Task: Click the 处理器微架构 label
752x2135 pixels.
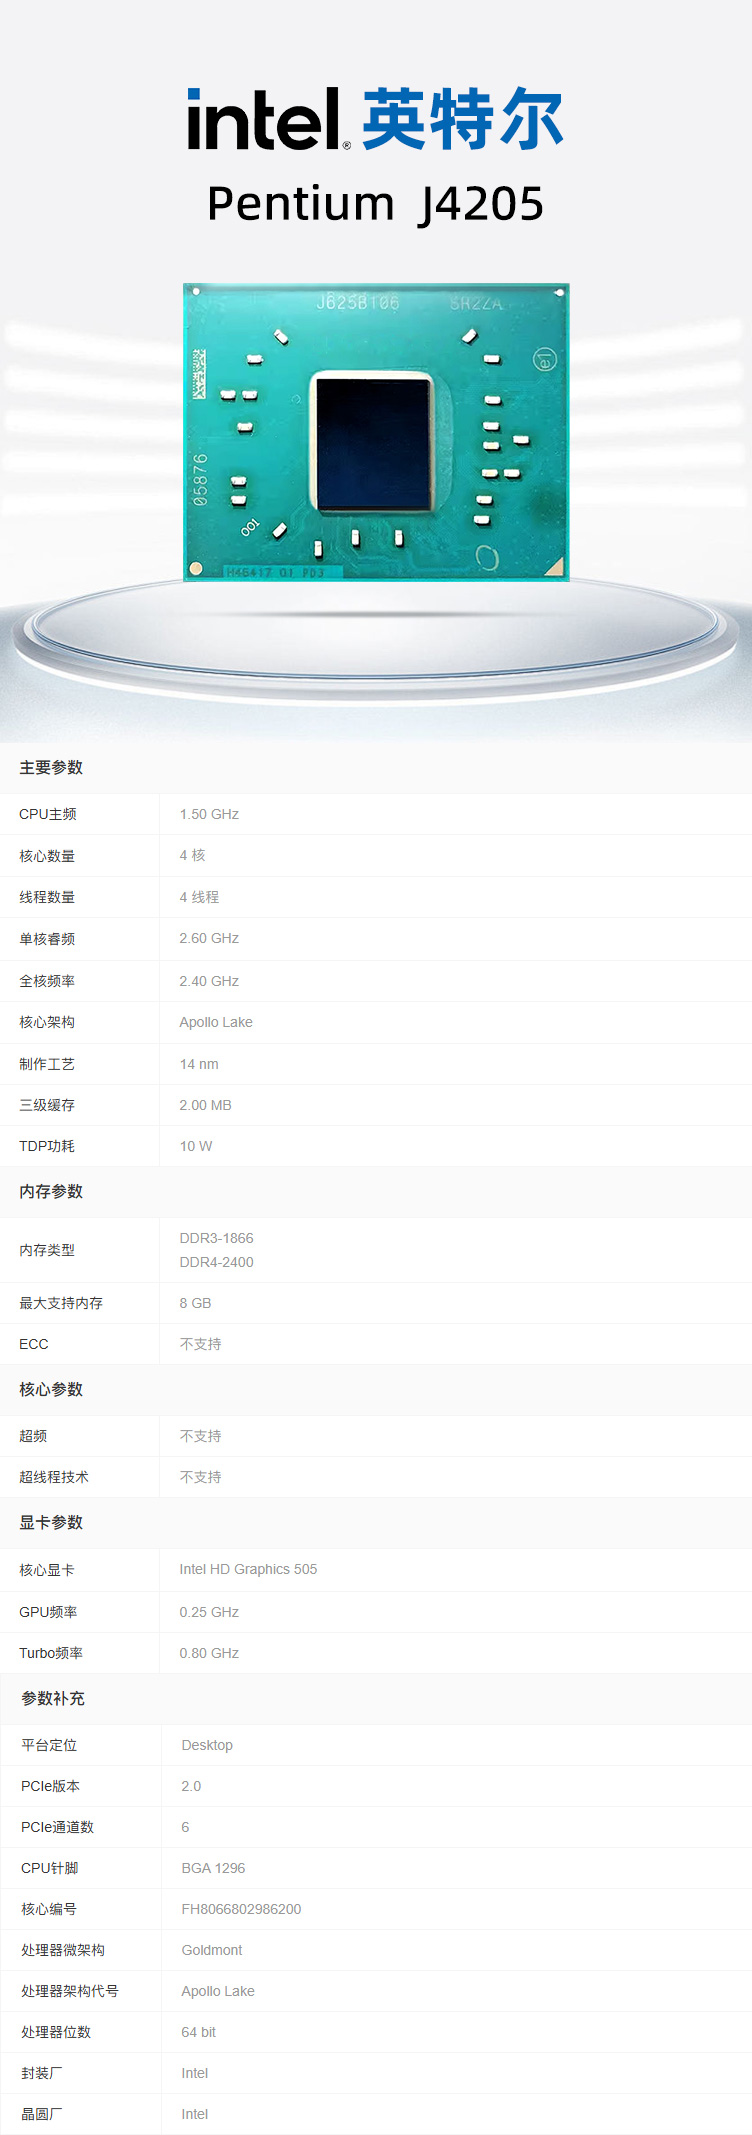Action: 63,1950
